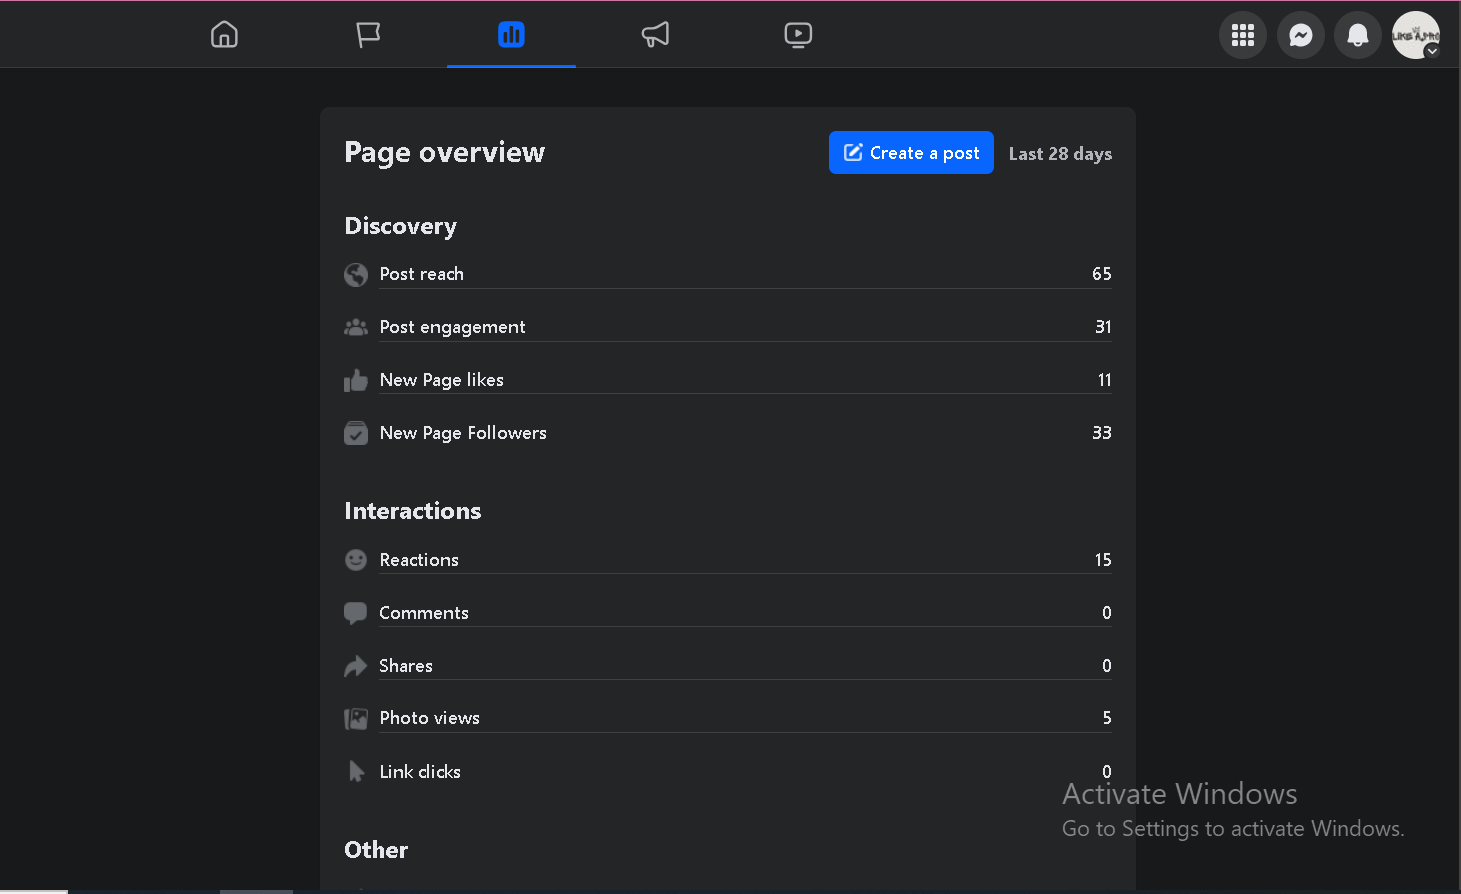Click the New Page Followers row
This screenshot has height=894, width=1461.
[x=727, y=433]
